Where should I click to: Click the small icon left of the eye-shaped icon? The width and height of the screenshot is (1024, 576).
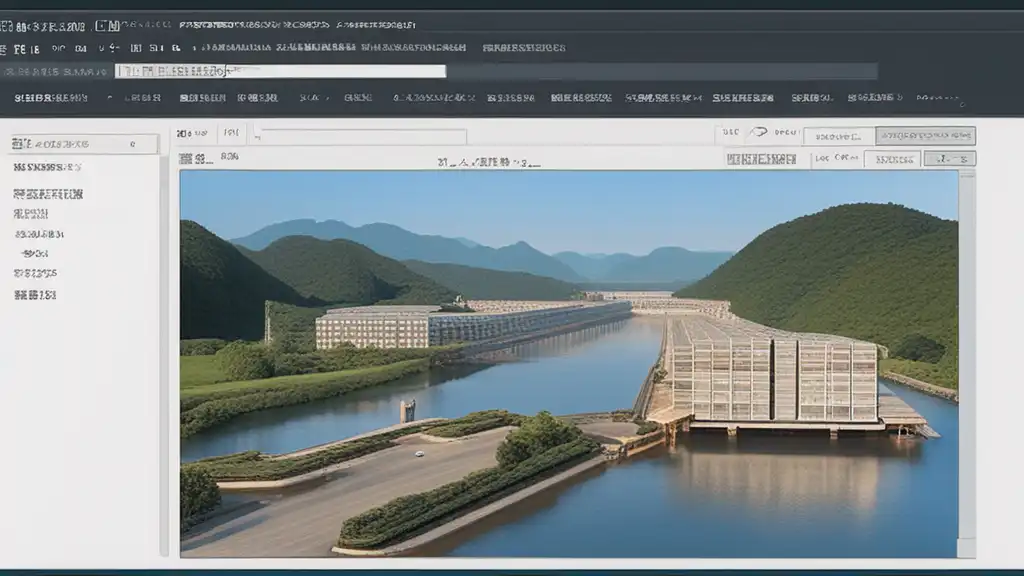pos(730,132)
